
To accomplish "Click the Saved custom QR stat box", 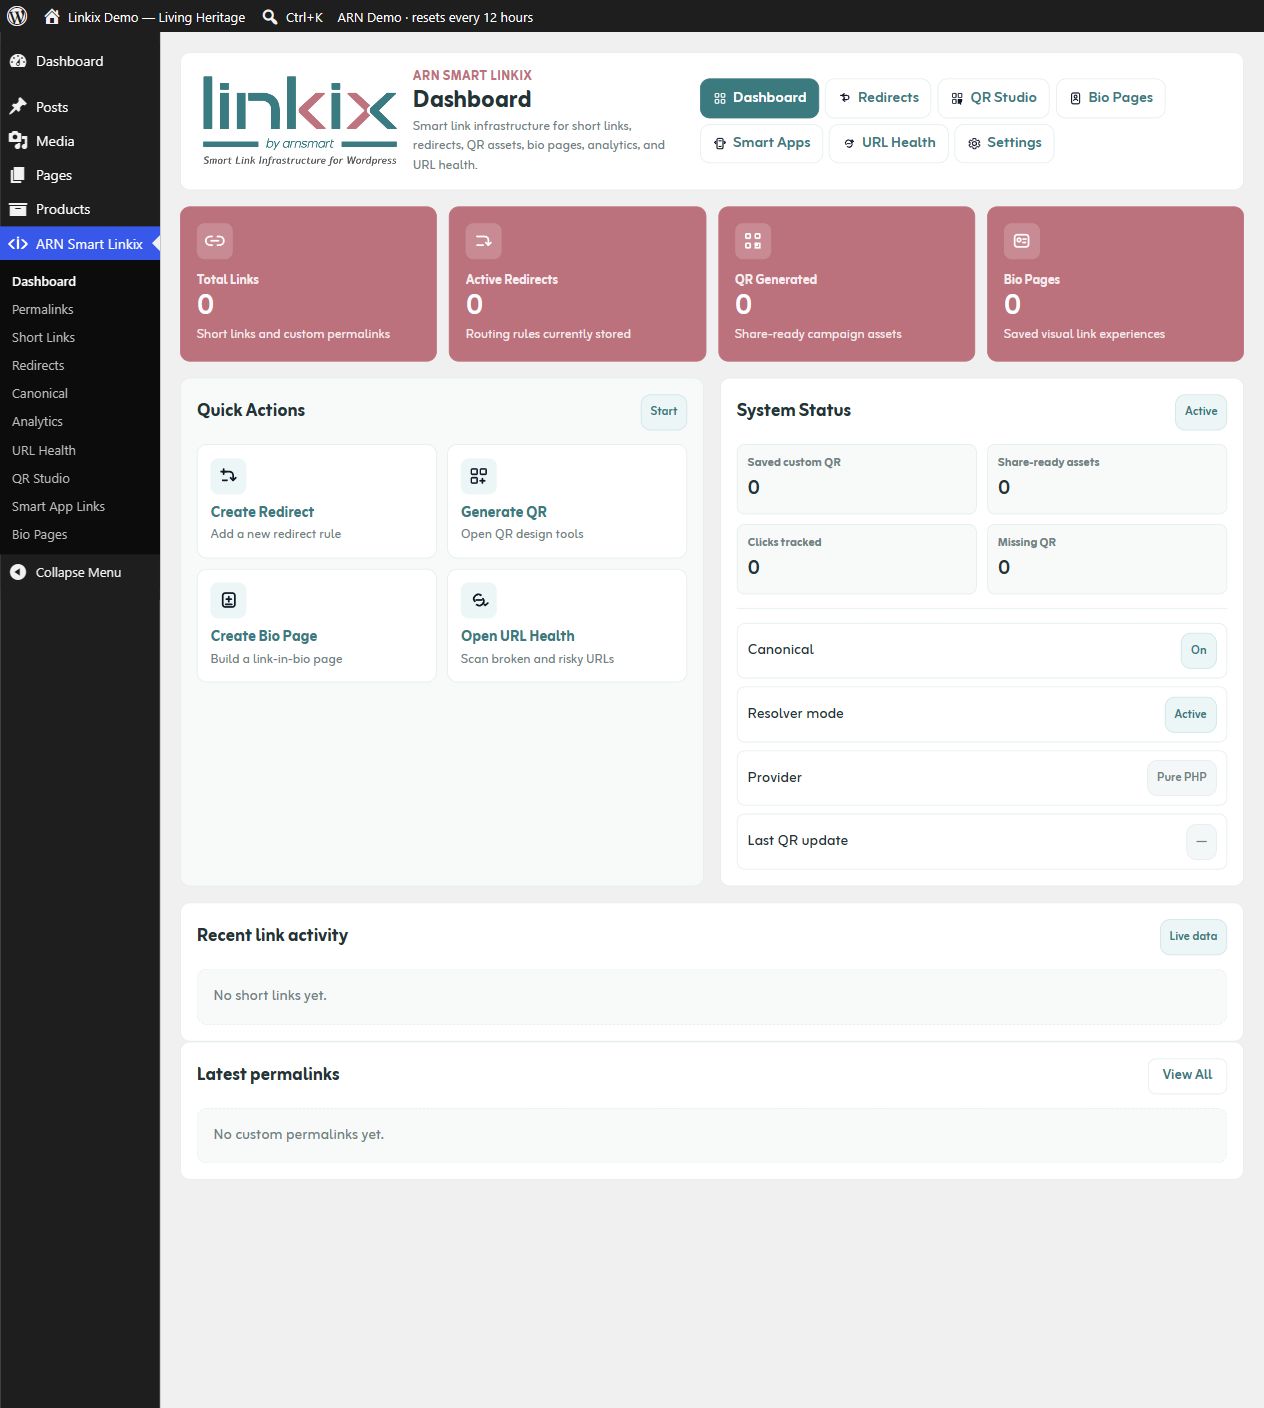I will tap(857, 479).
